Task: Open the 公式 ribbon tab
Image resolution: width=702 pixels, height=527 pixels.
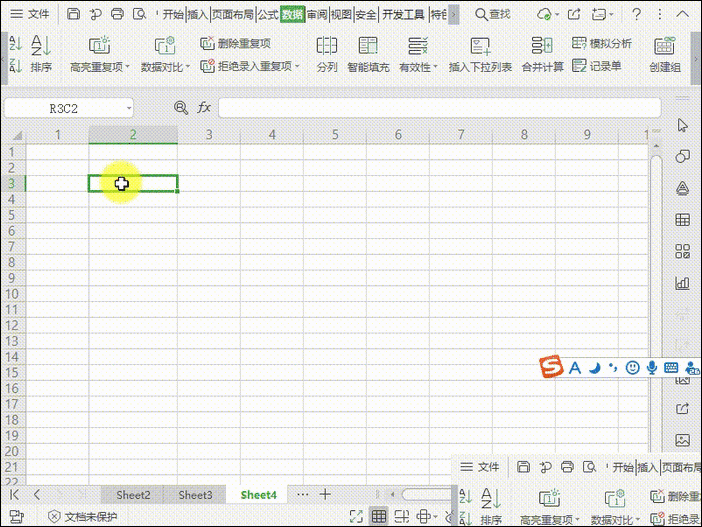Action: pos(268,14)
